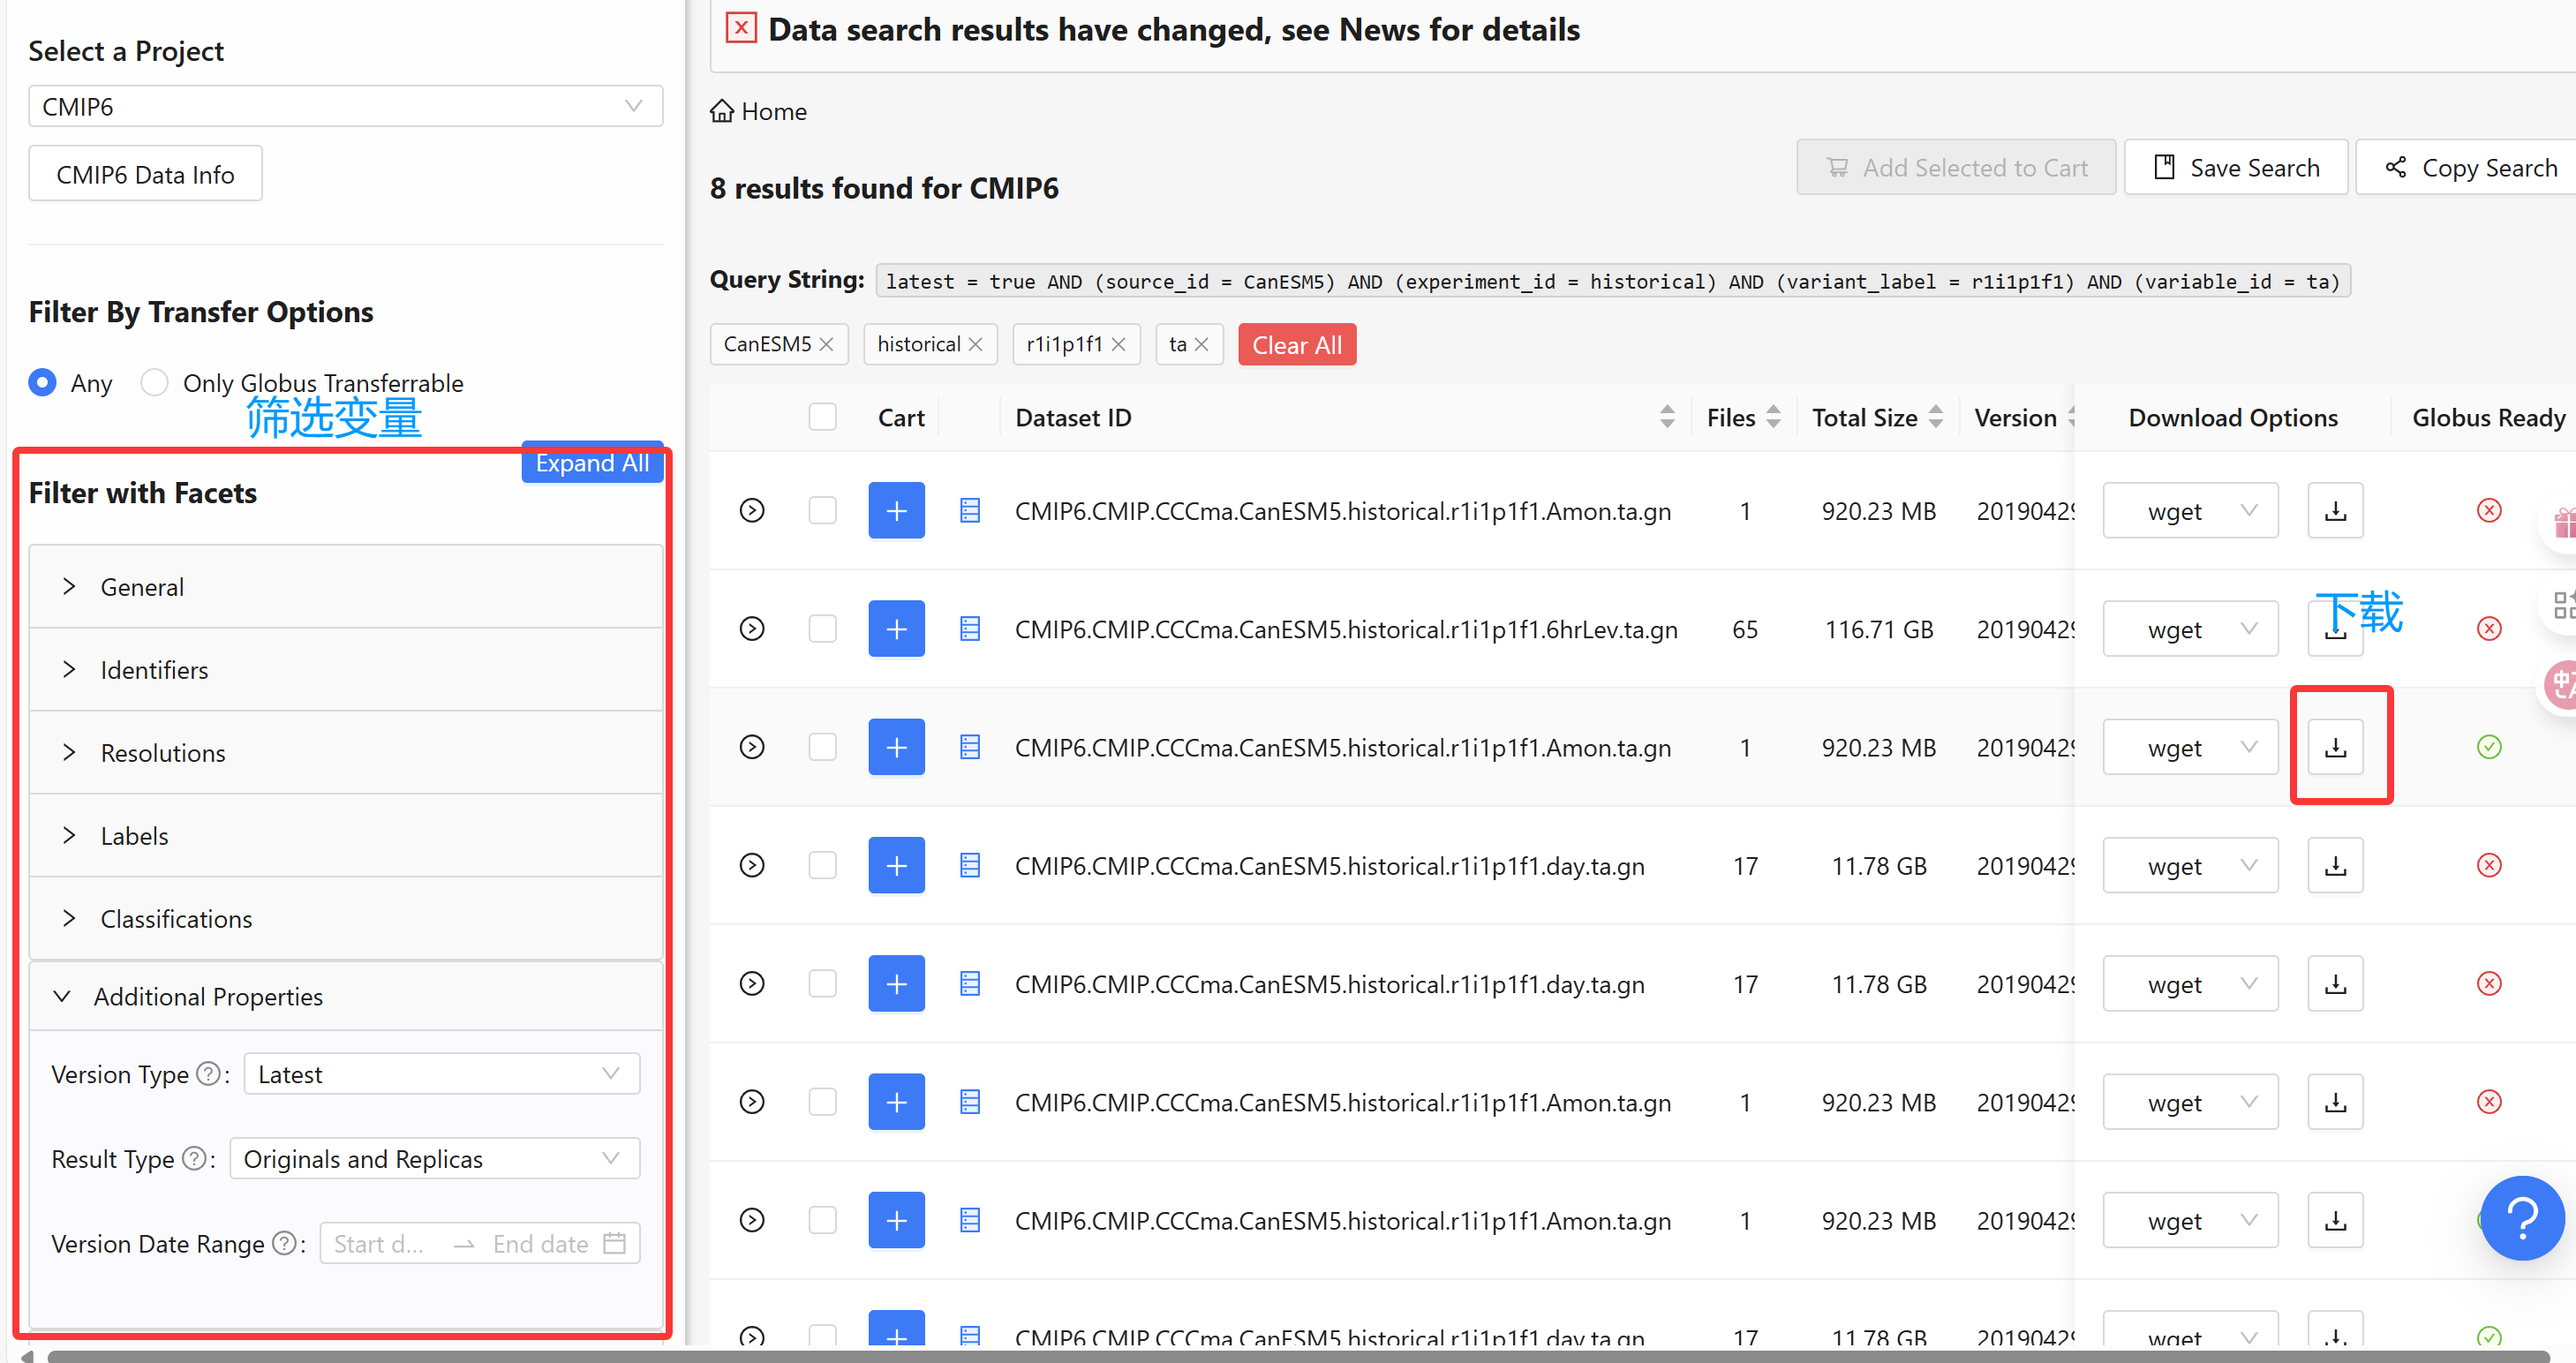Add the 6hrLev.ta.gn dataset to cart with the plus button
Viewport: 2576px width, 1363px height.
pyautogui.click(x=895, y=629)
